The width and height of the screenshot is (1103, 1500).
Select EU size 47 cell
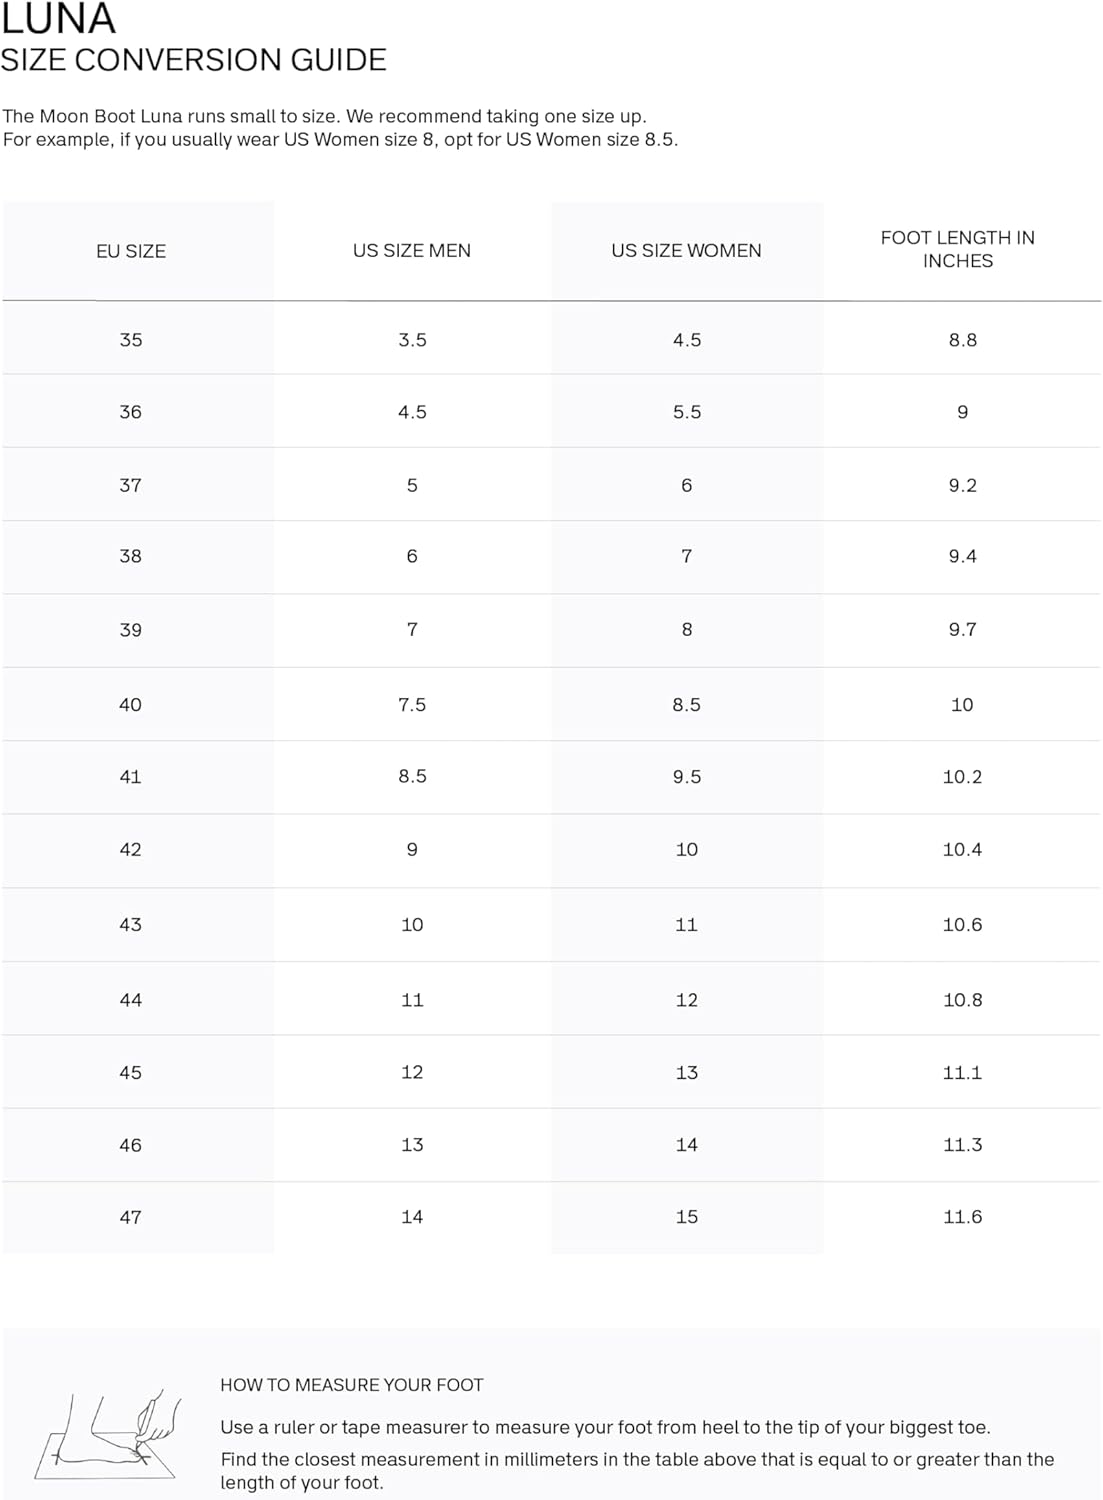131,1217
